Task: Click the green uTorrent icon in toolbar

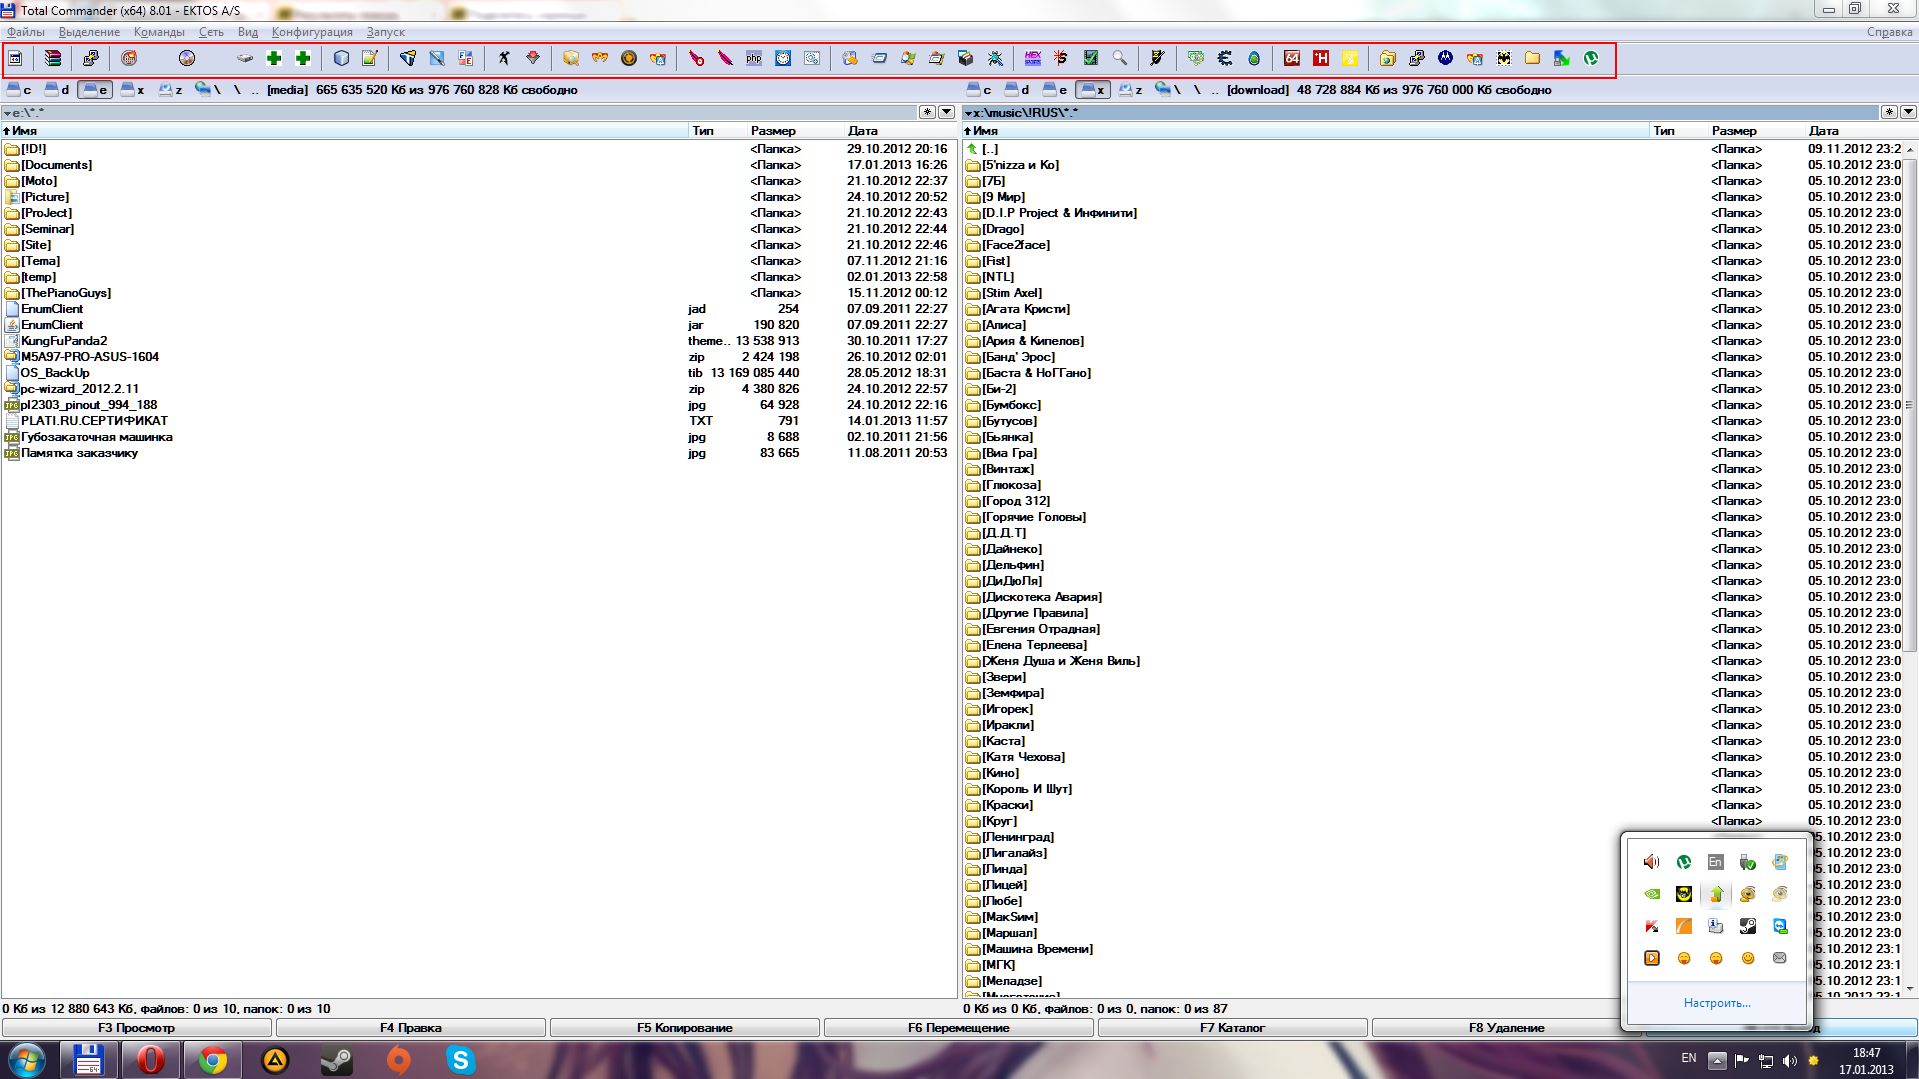Action: (x=1590, y=58)
